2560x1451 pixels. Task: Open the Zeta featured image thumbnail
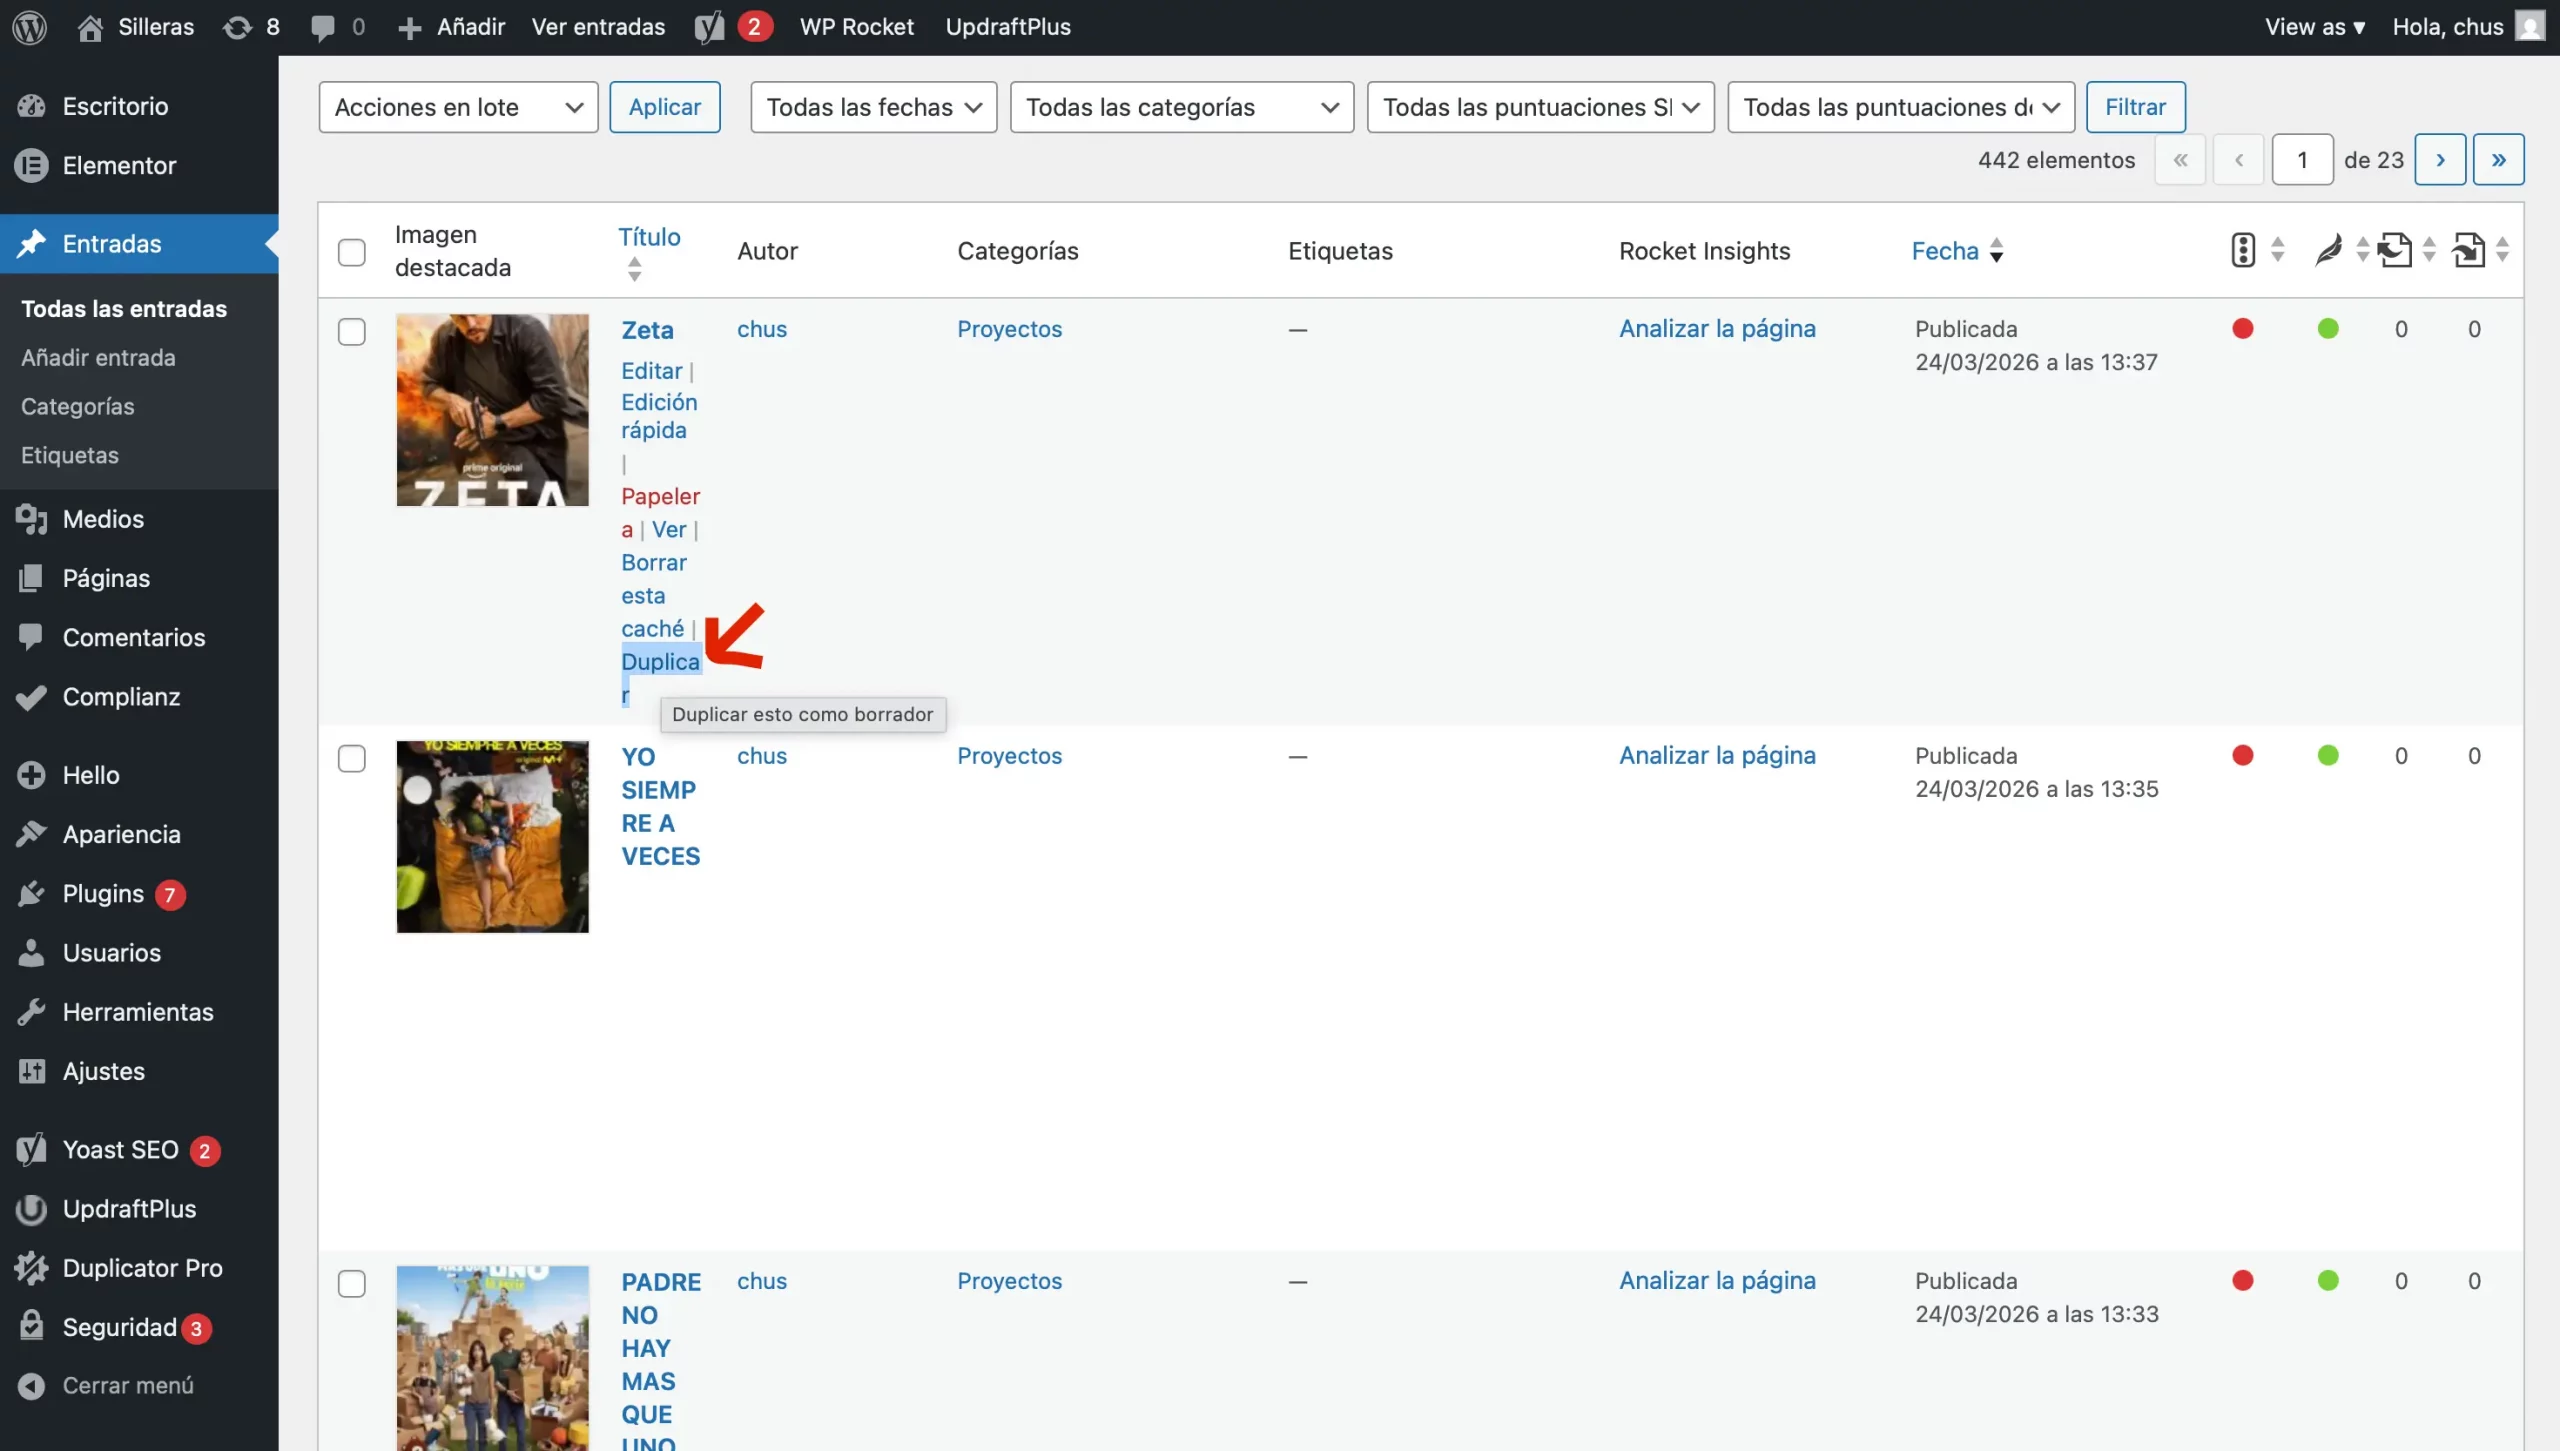tap(492, 410)
